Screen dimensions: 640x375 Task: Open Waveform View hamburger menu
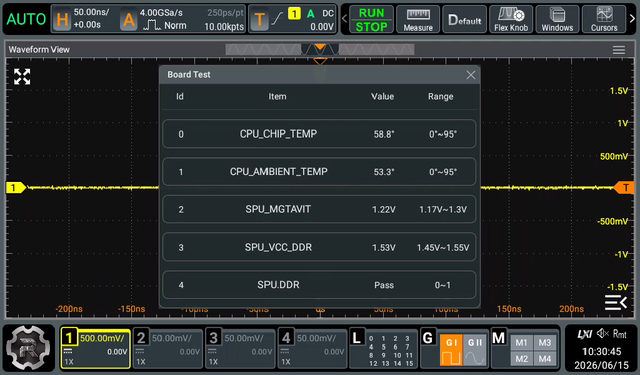pos(619,50)
